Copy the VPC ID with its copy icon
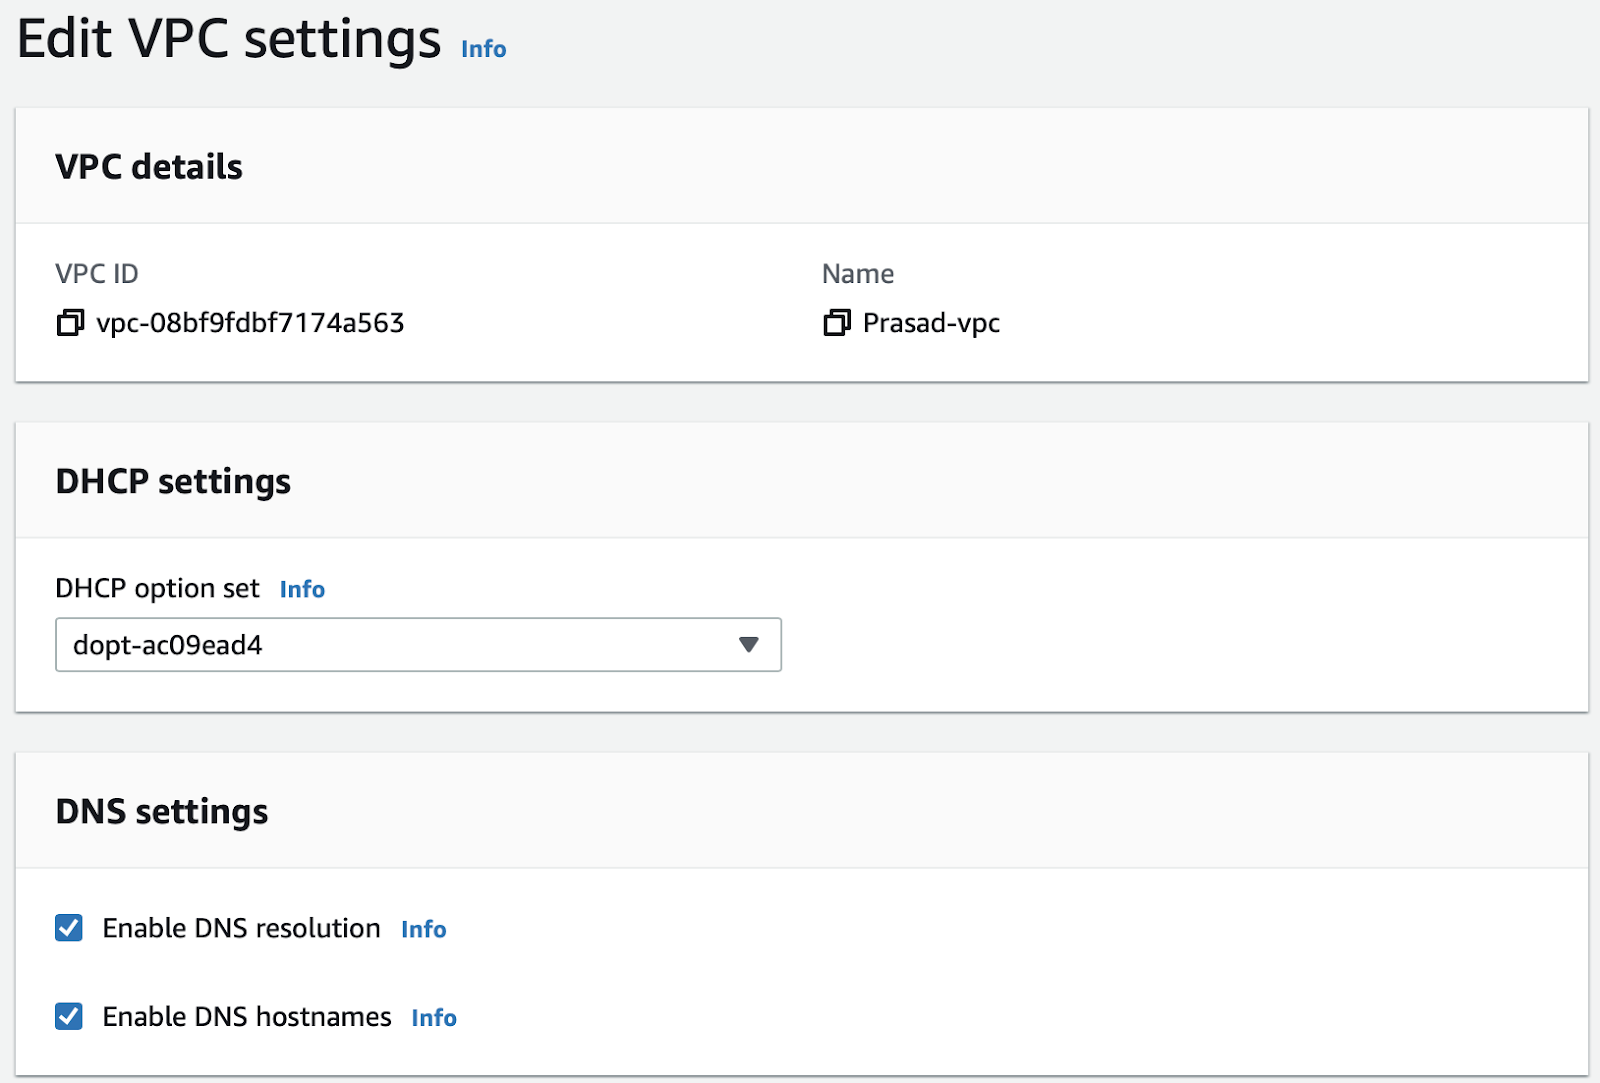The height and width of the screenshot is (1083, 1600). (70, 322)
